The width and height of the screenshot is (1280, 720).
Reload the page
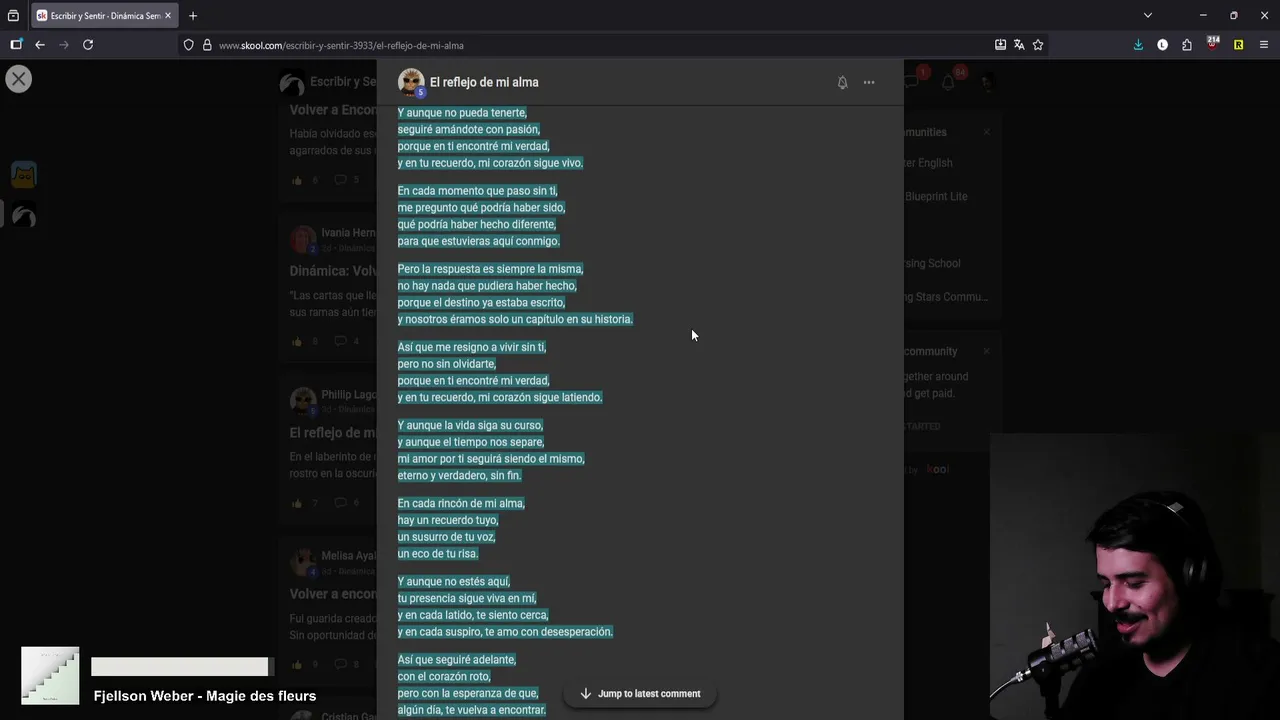[x=88, y=45]
